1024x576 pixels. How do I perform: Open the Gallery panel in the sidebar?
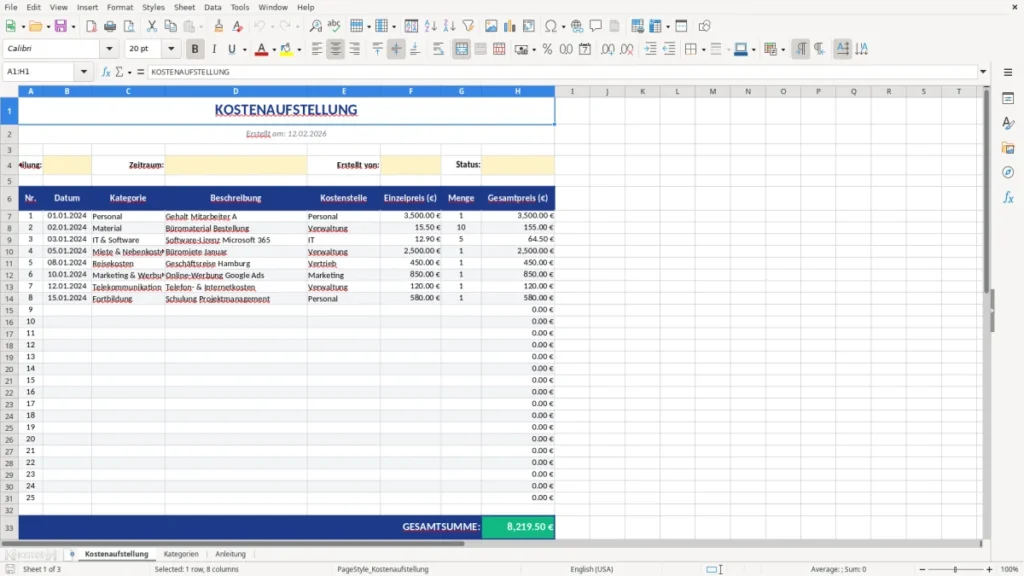tap(1008, 148)
